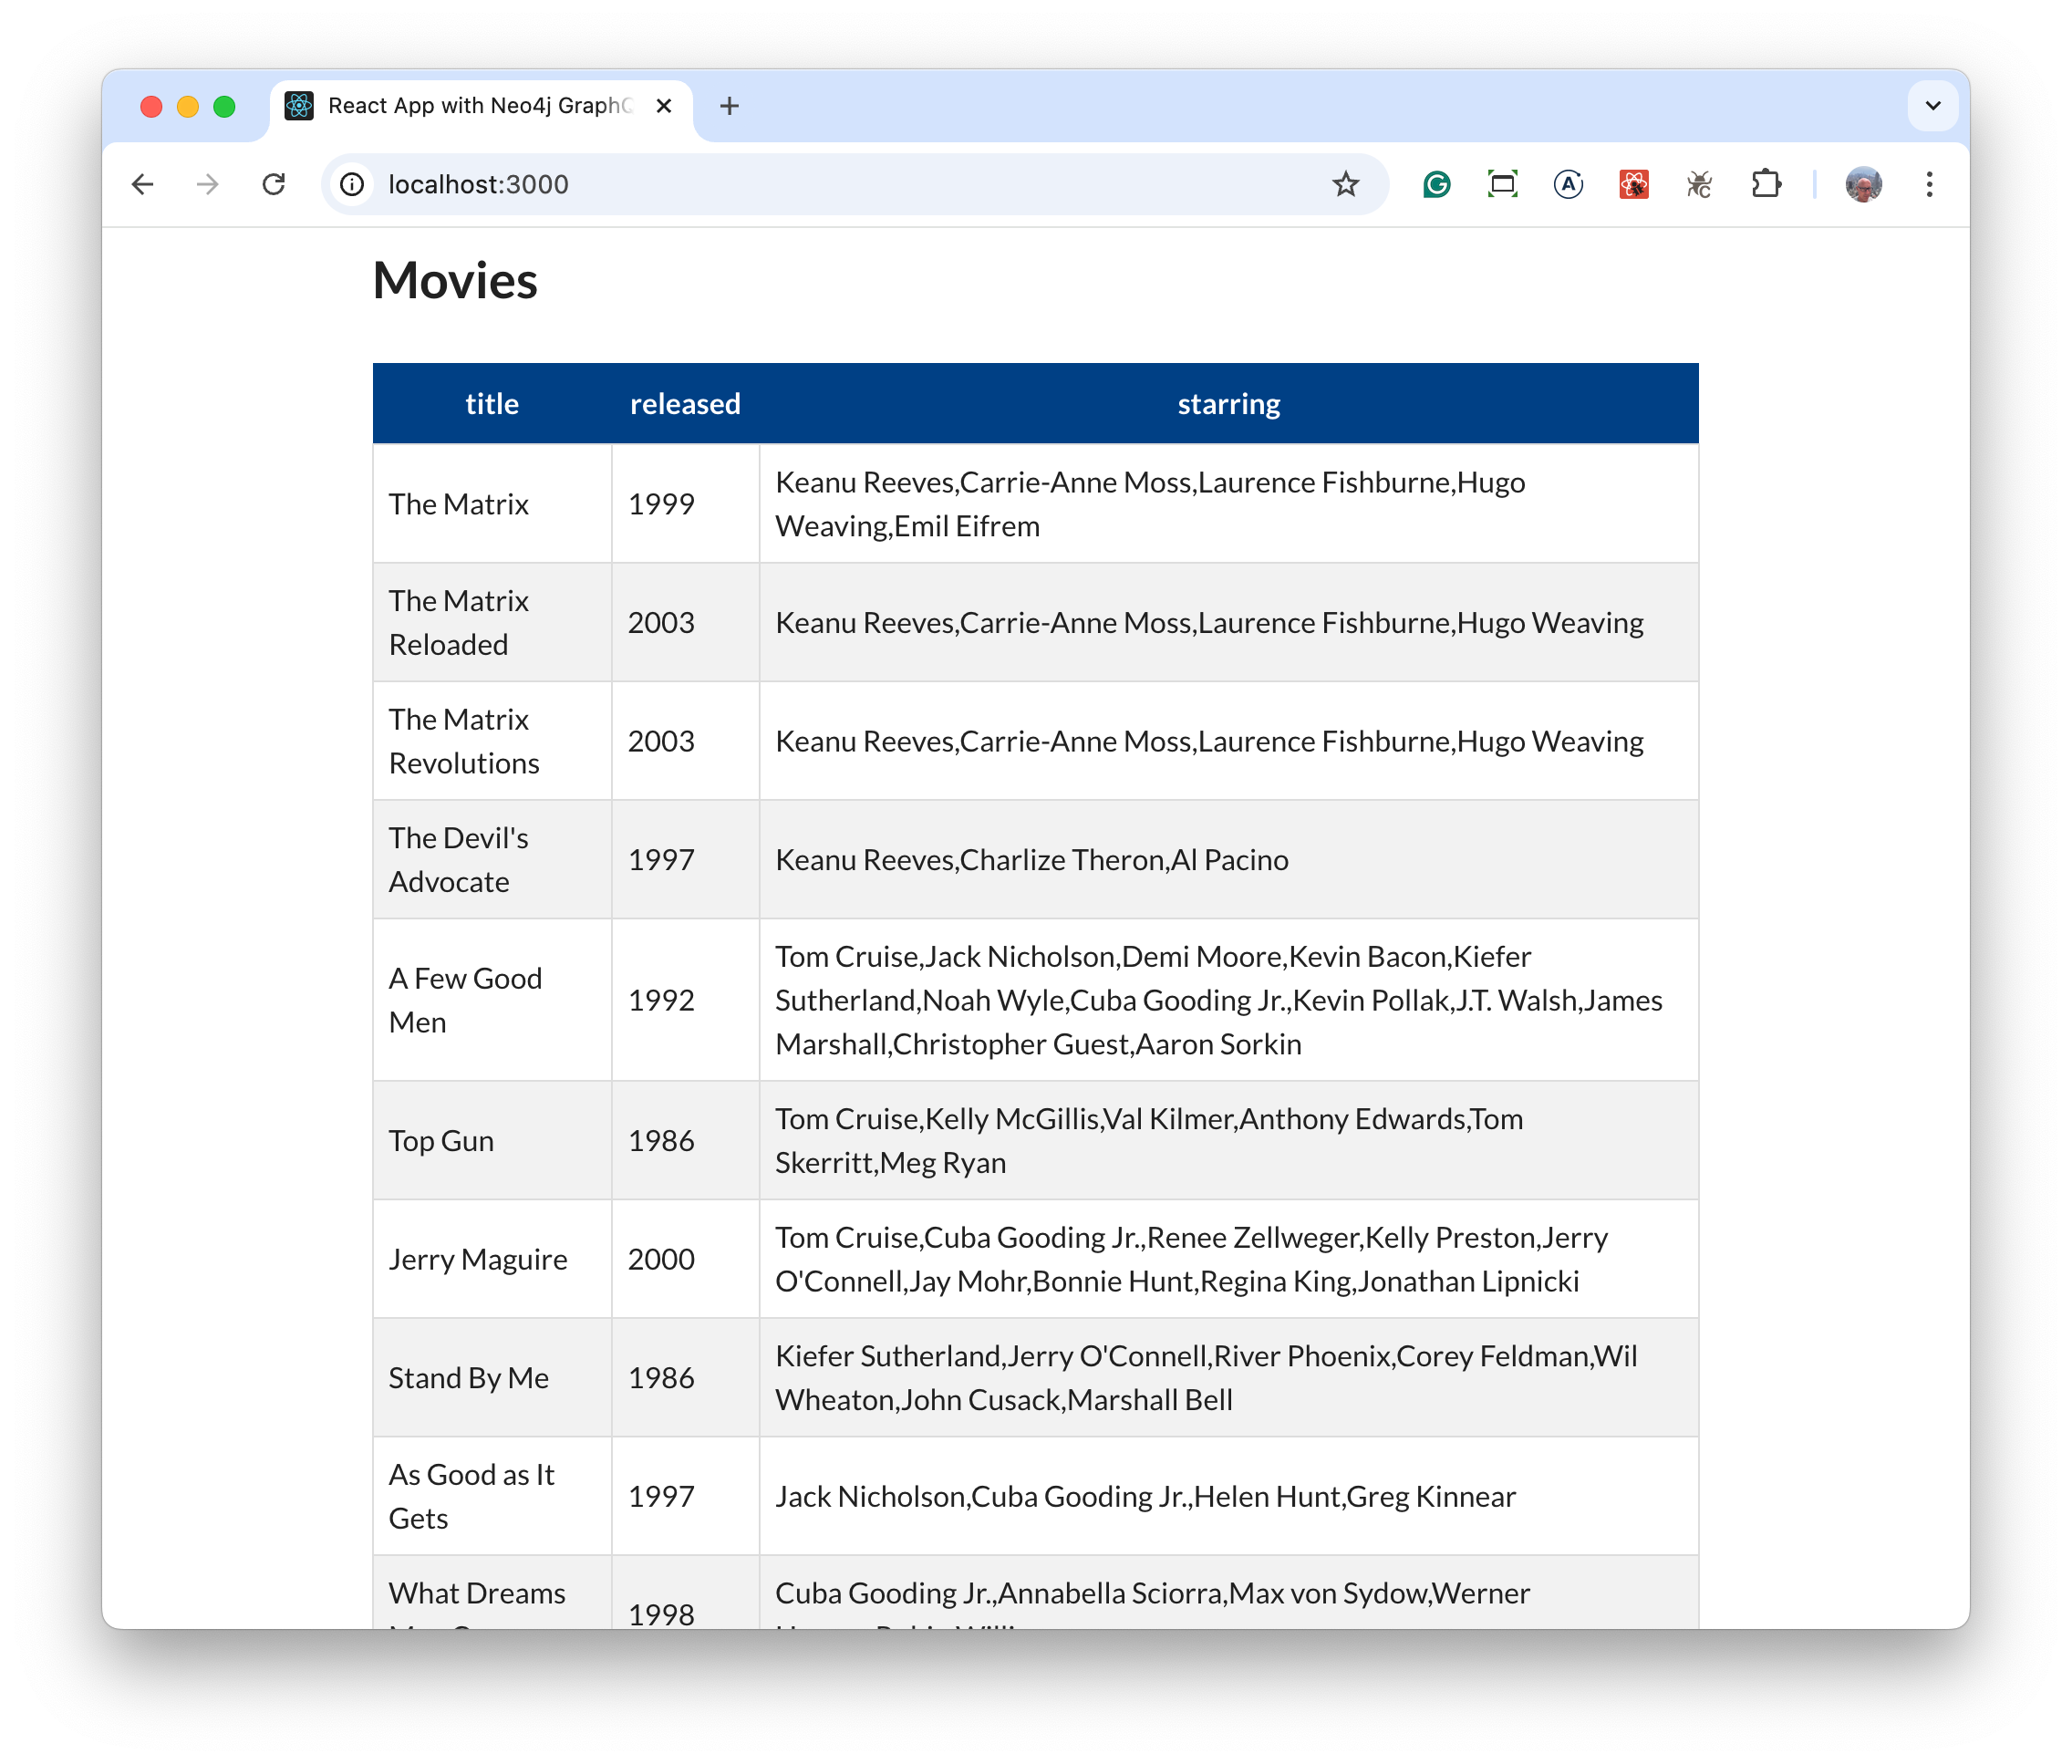Click the cast cell listing Aaron Sorkin
This screenshot has width=2072, height=1764.
[1228, 1000]
